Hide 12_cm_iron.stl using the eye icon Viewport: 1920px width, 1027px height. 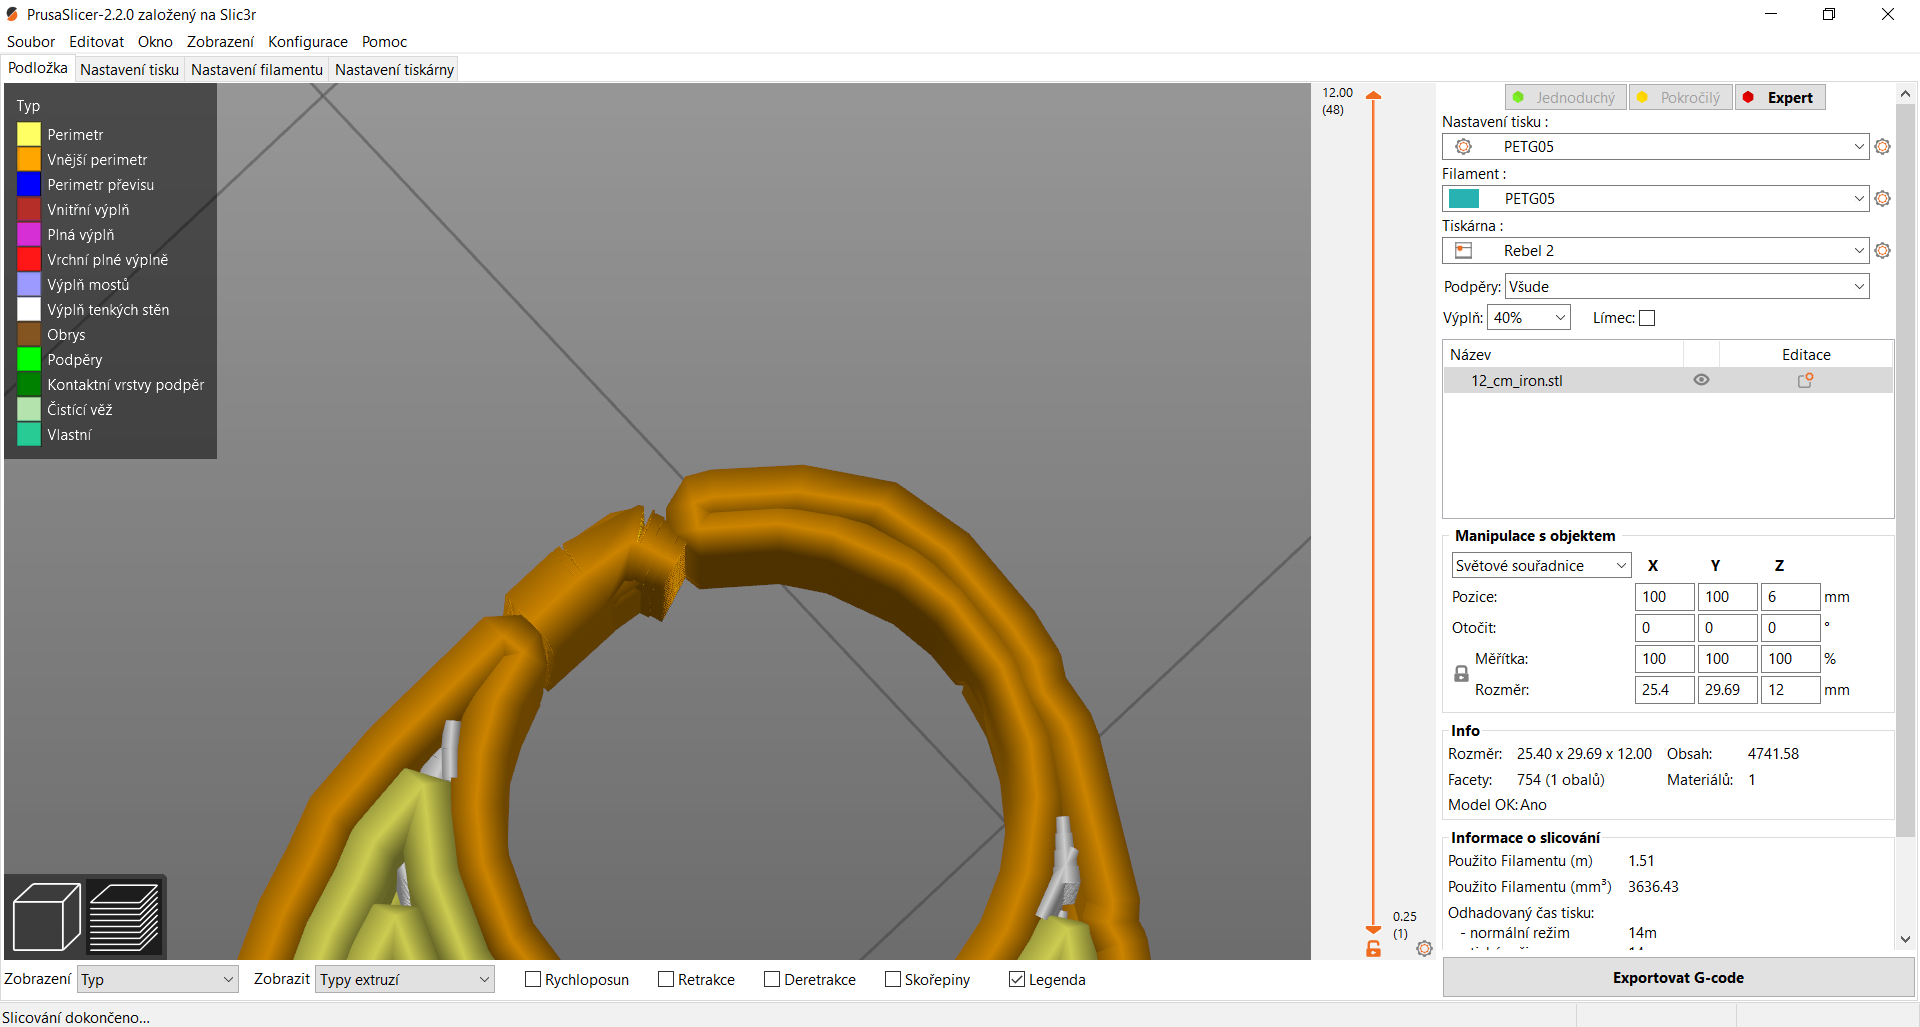pos(1701,381)
